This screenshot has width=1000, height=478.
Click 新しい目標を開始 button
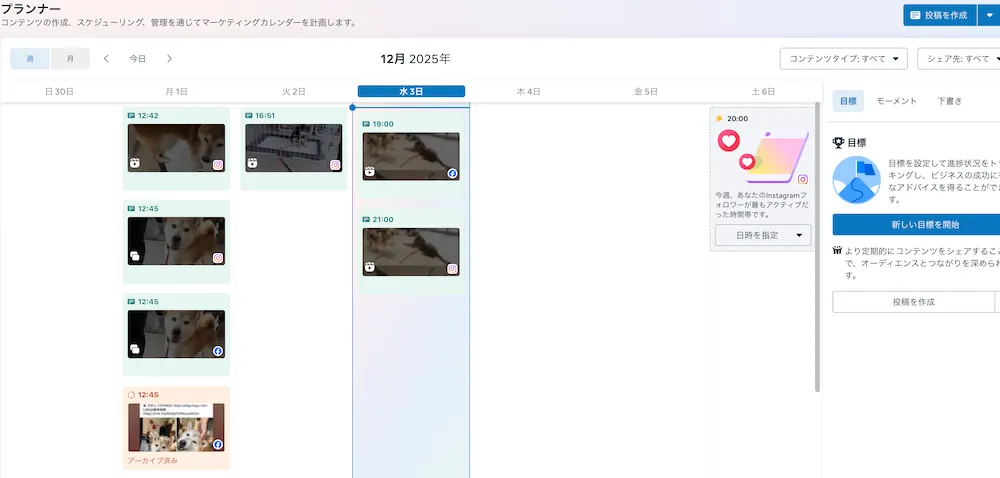click(916, 224)
